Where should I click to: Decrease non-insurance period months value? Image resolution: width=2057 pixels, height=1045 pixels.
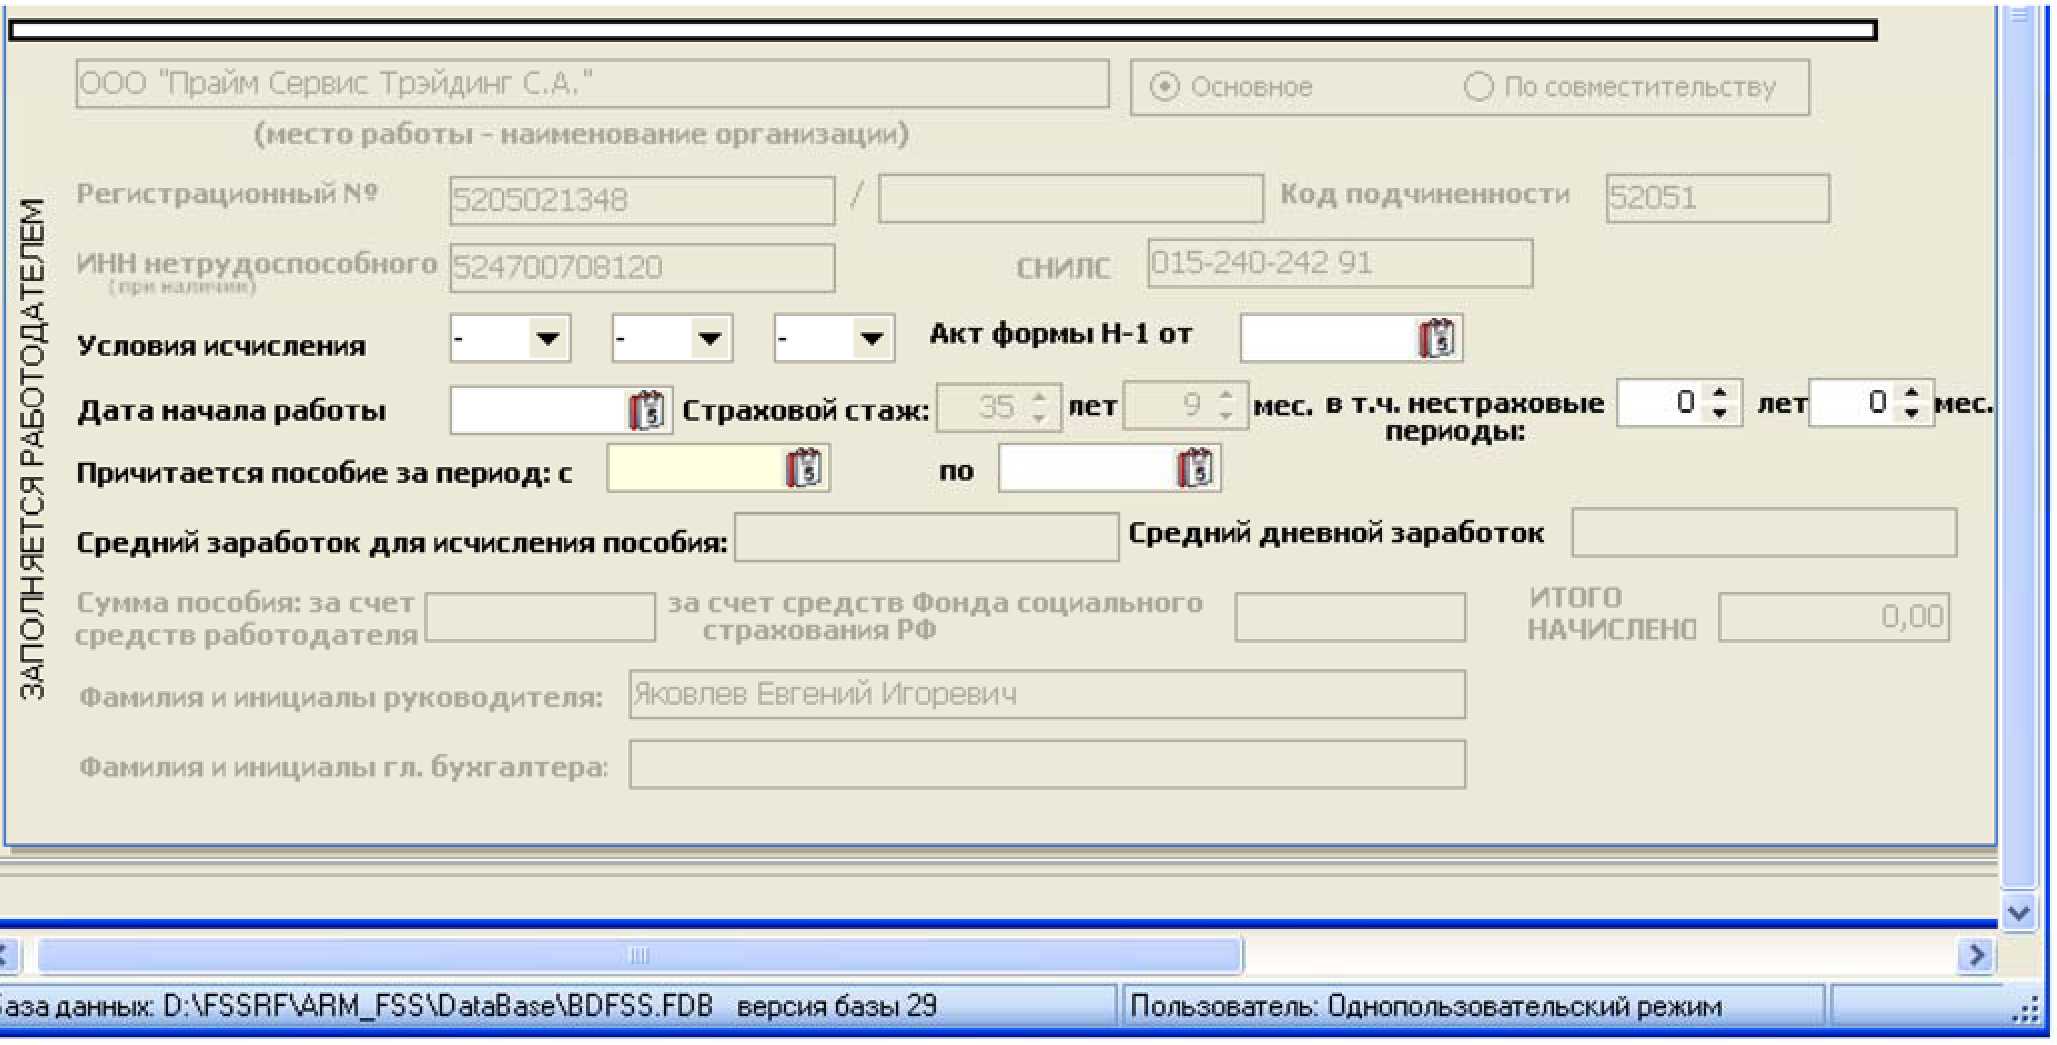pos(1912,413)
